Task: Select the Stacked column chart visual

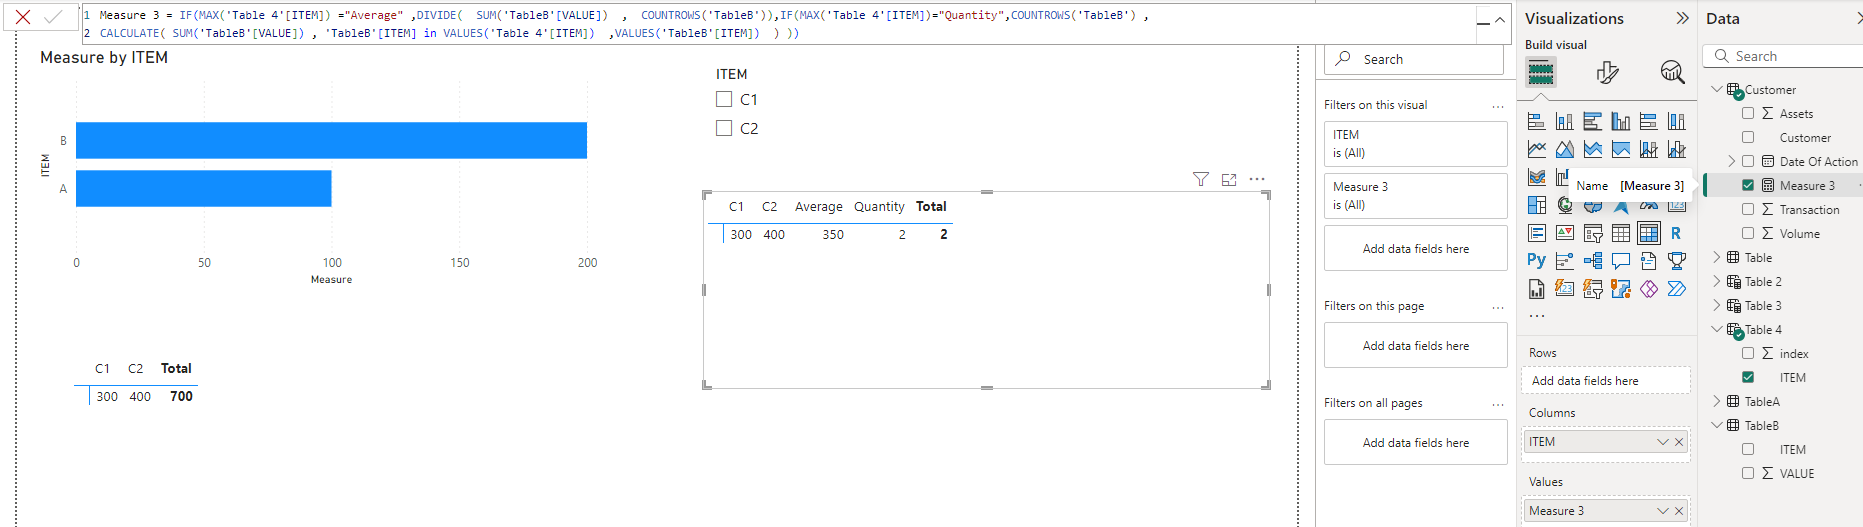Action: point(1565,121)
